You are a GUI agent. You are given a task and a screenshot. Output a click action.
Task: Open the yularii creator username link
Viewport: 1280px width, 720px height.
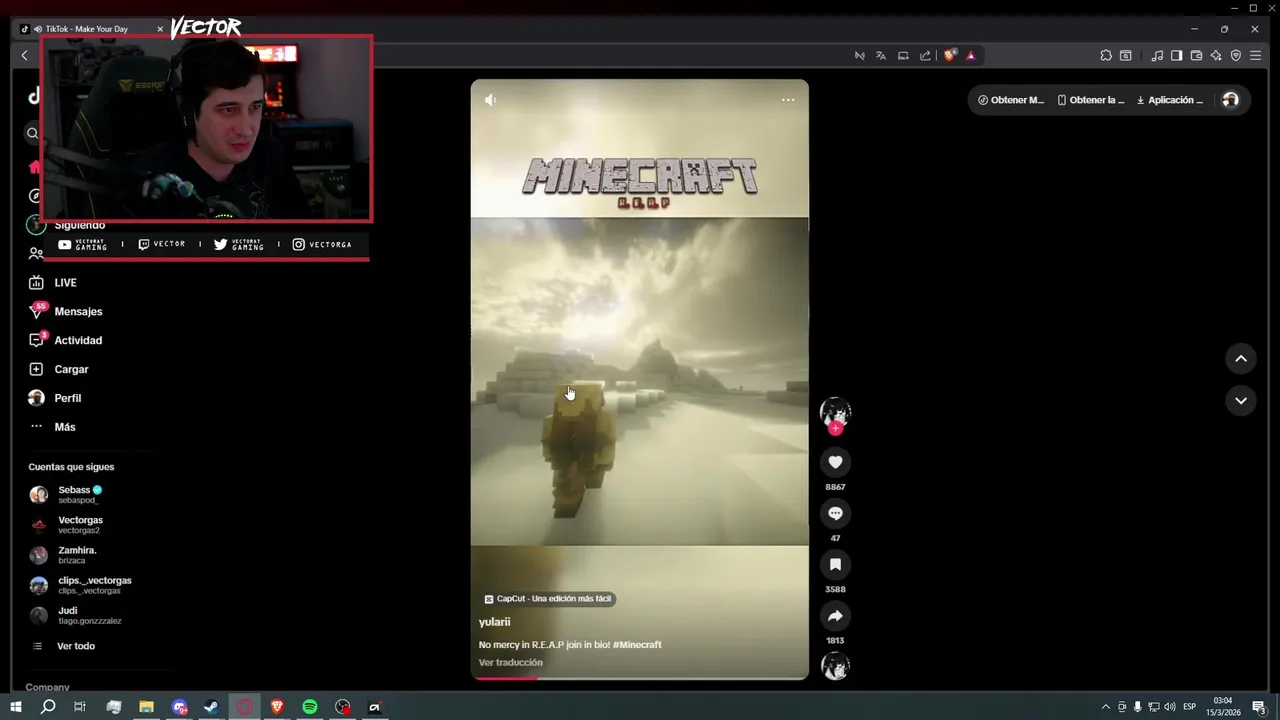494,622
